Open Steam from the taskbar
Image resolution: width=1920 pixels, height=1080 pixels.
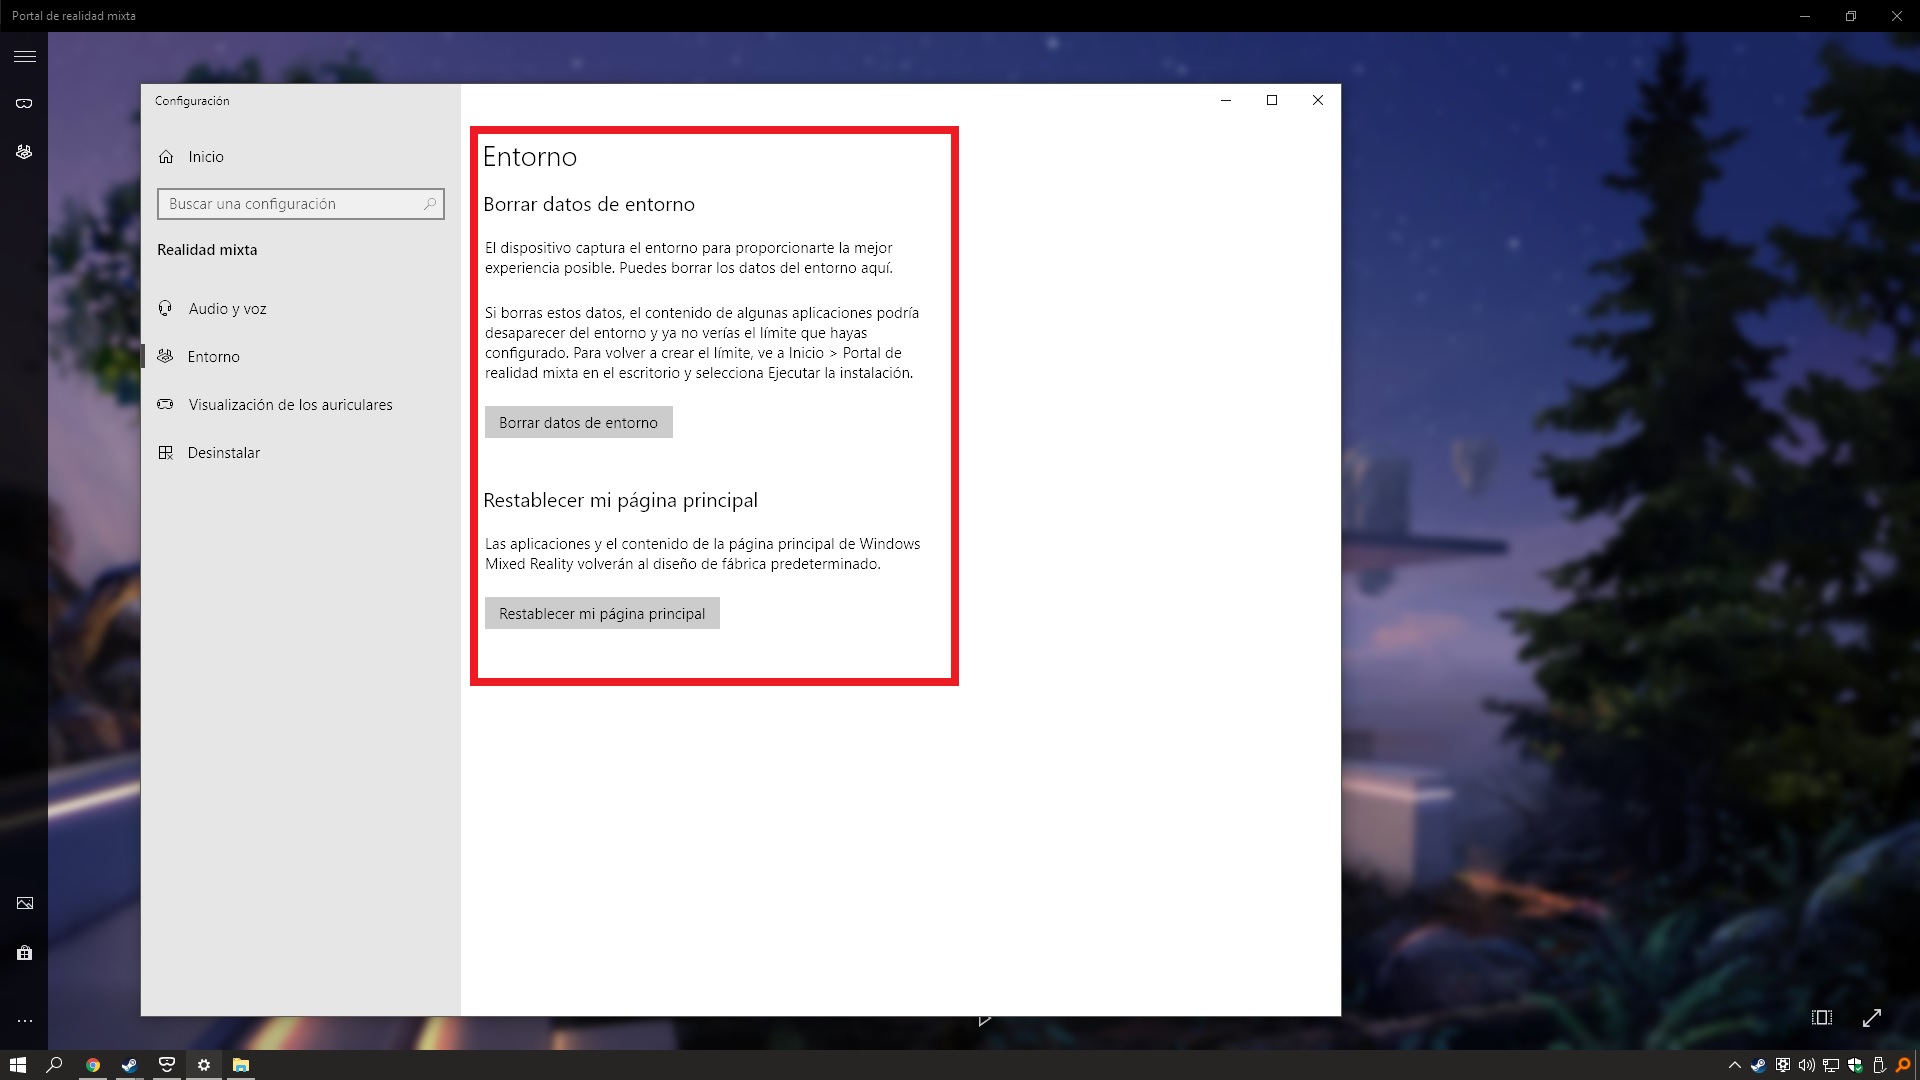pos(129,1065)
